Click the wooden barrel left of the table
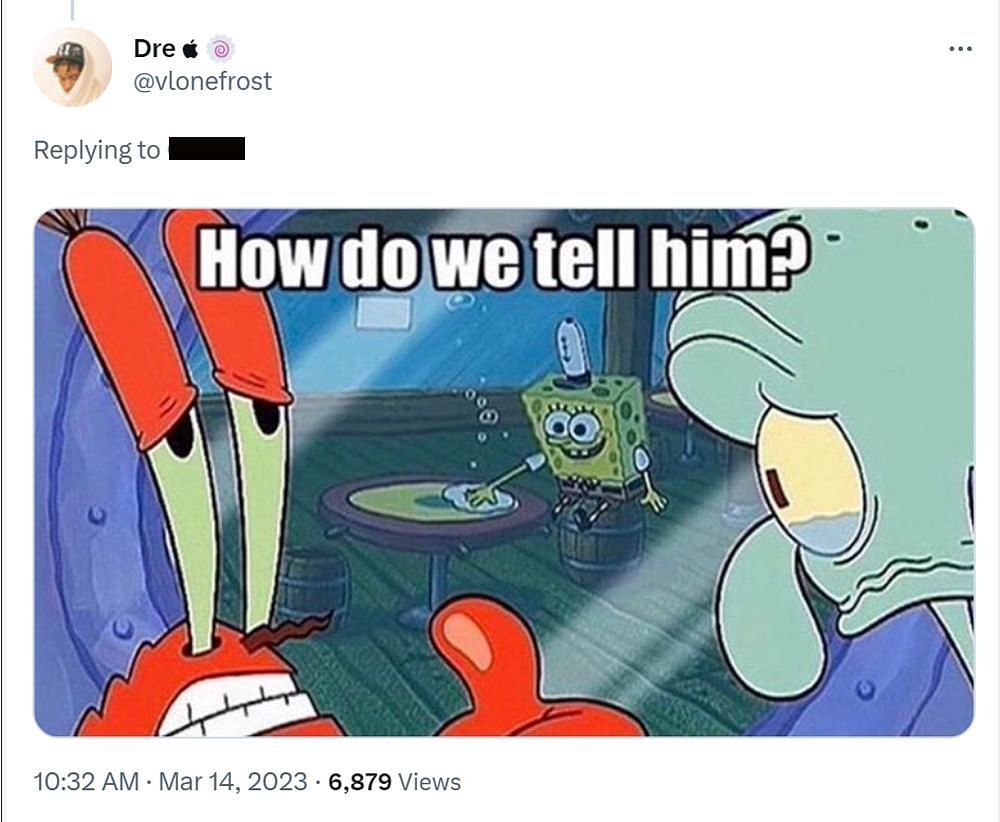The image size is (1000, 822). coord(314,587)
